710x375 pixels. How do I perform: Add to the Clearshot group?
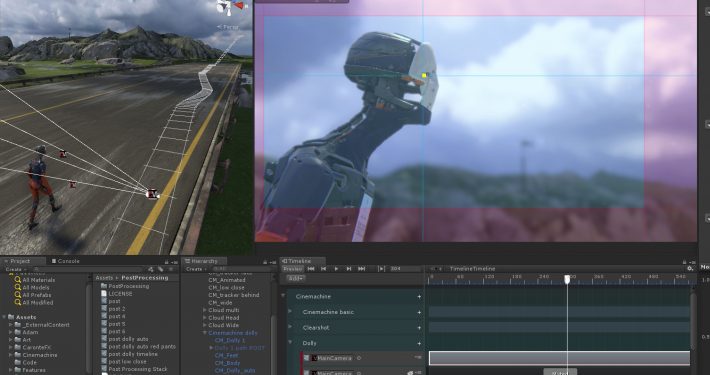tap(419, 328)
